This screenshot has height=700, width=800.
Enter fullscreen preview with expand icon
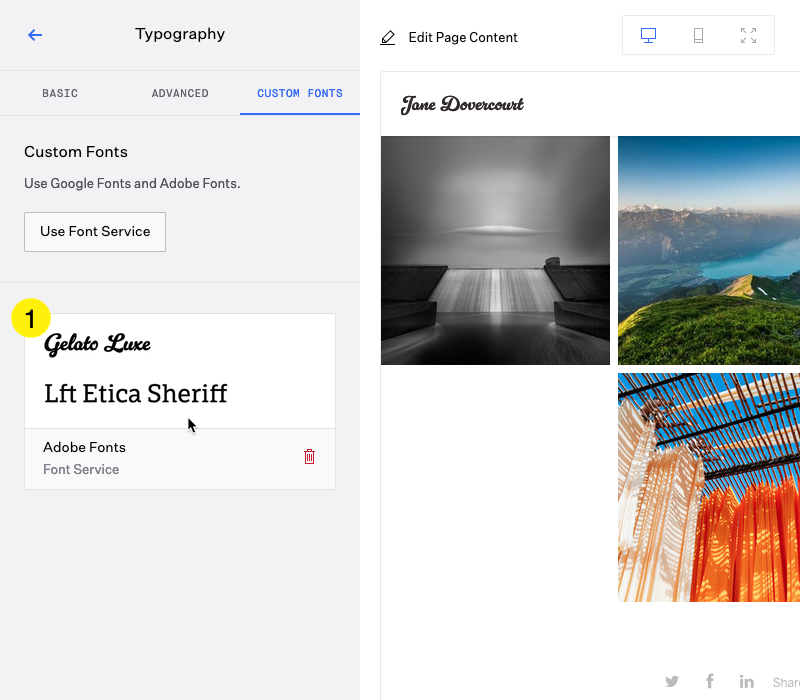click(748, 35)
